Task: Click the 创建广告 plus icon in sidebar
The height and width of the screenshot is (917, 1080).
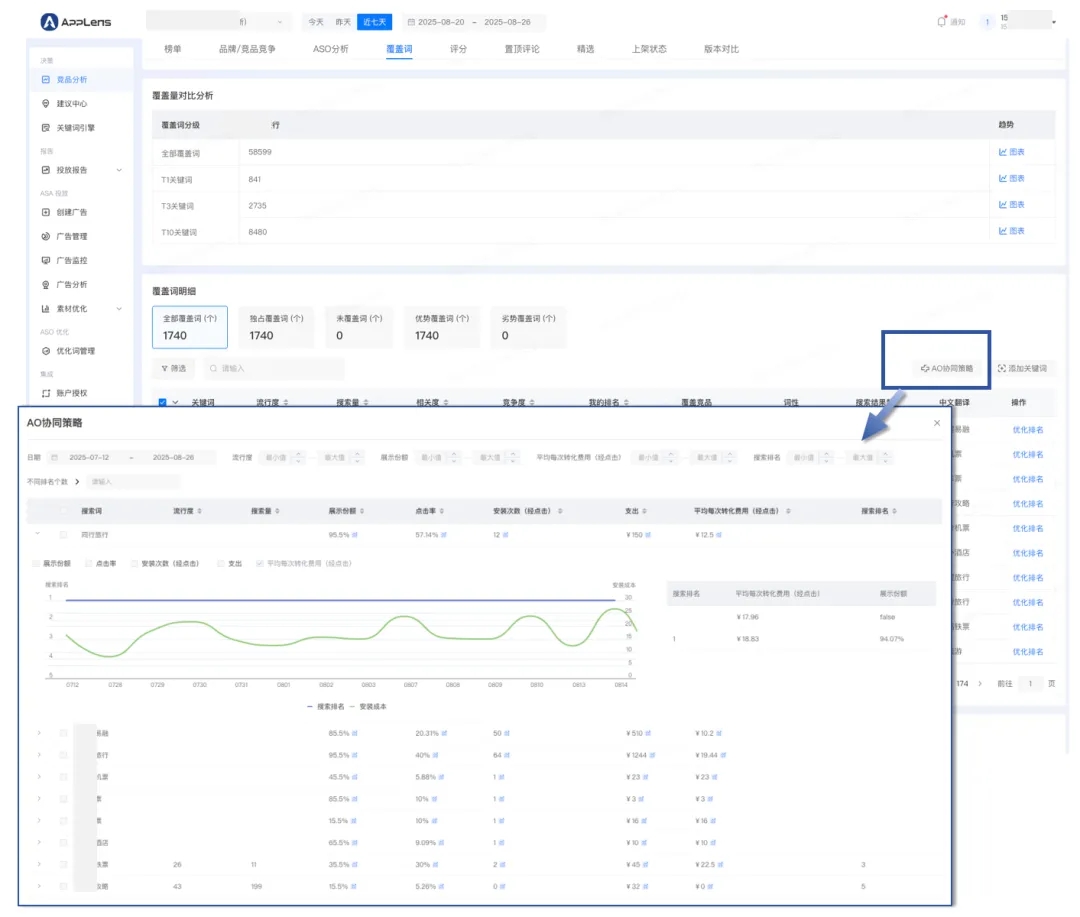Action: tap(46, 212)
